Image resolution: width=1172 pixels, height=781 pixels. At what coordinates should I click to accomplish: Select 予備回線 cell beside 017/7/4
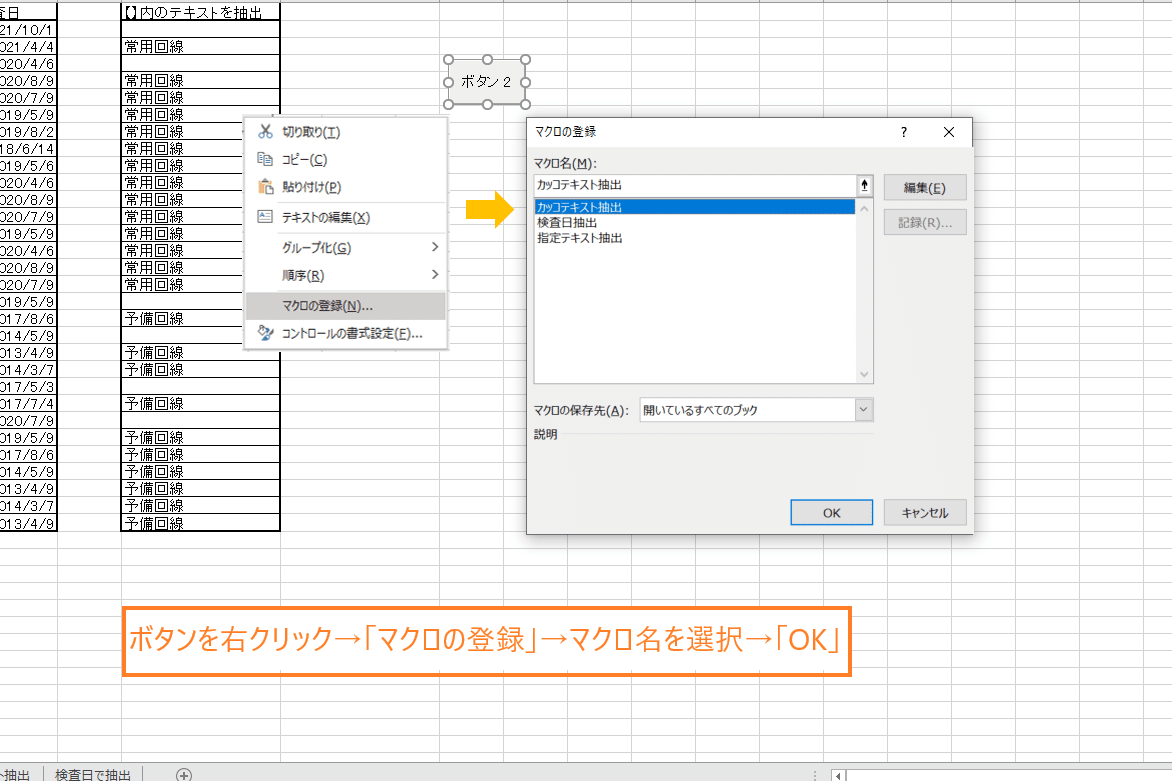coord(200,404)
